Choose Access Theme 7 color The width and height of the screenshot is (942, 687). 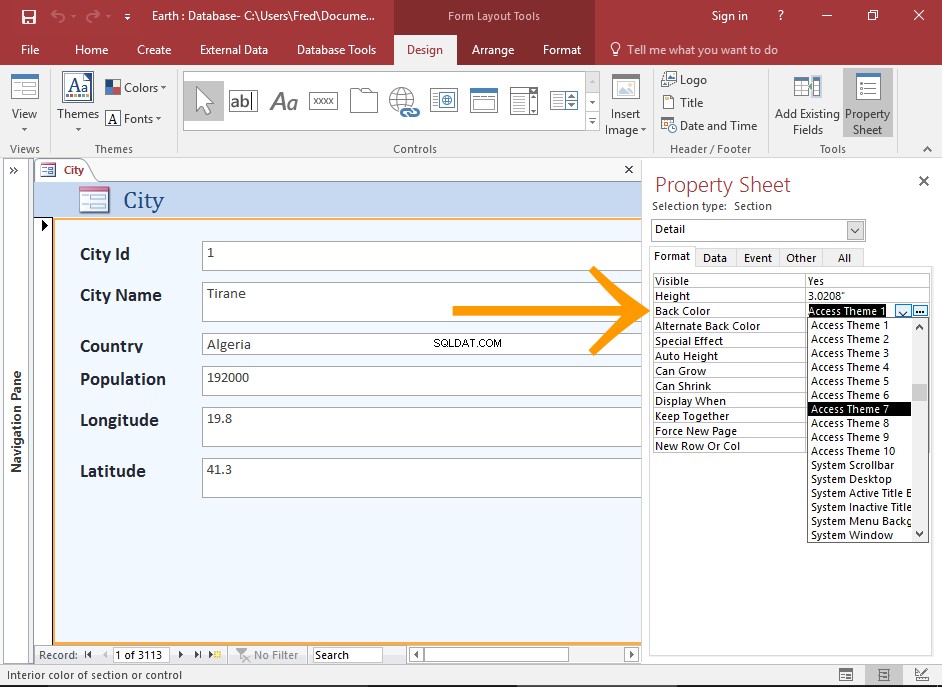tap(859, 409)
